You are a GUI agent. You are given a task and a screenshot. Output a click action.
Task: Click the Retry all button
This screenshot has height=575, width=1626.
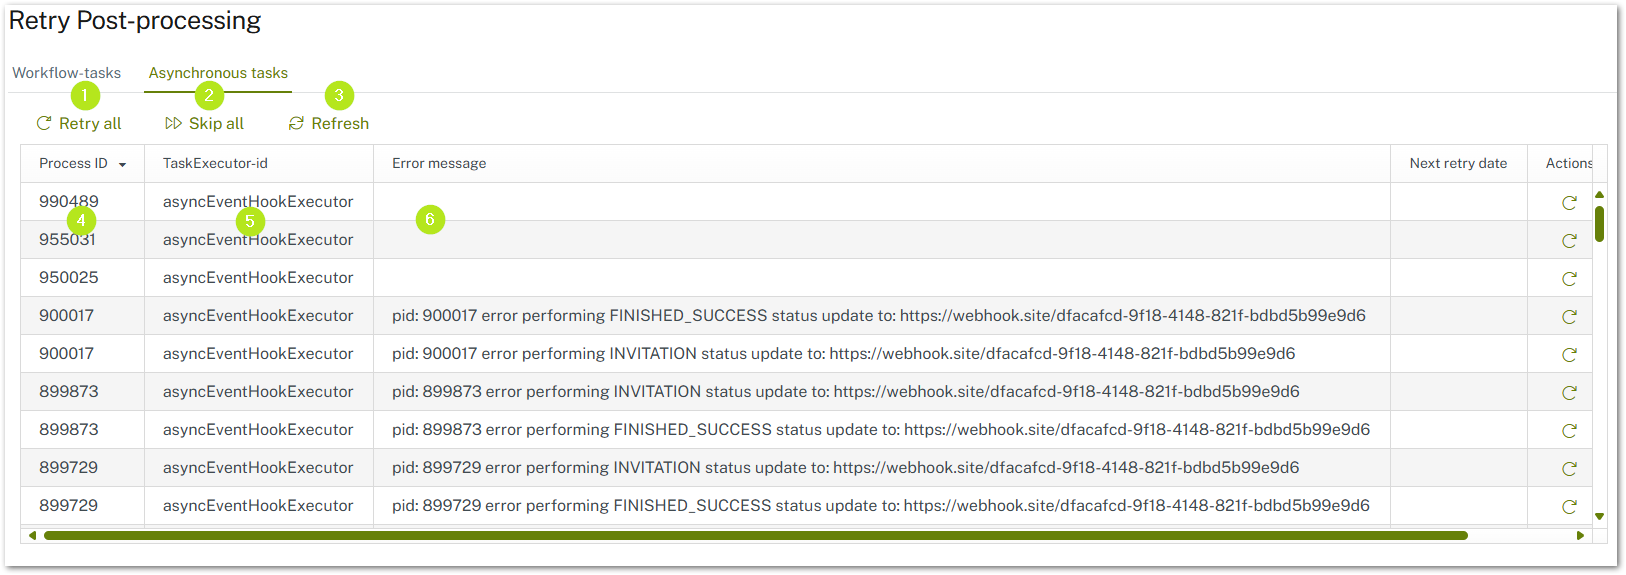(79, 124)
